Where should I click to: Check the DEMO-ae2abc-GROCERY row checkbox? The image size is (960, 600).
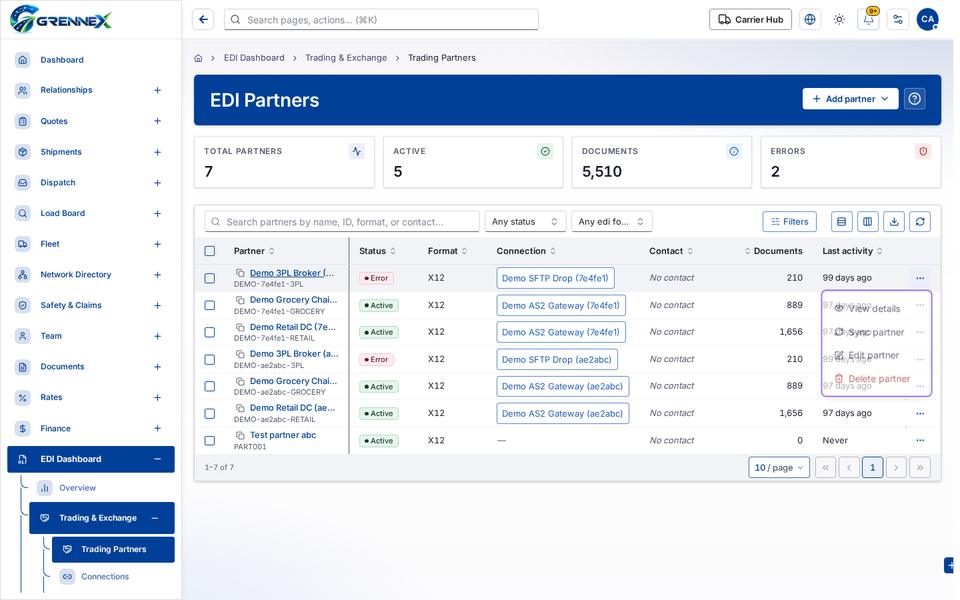tap(210, 386)
